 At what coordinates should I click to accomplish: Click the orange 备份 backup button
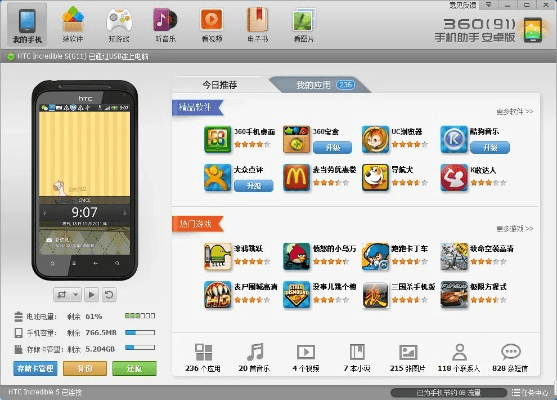click(85, 368)
